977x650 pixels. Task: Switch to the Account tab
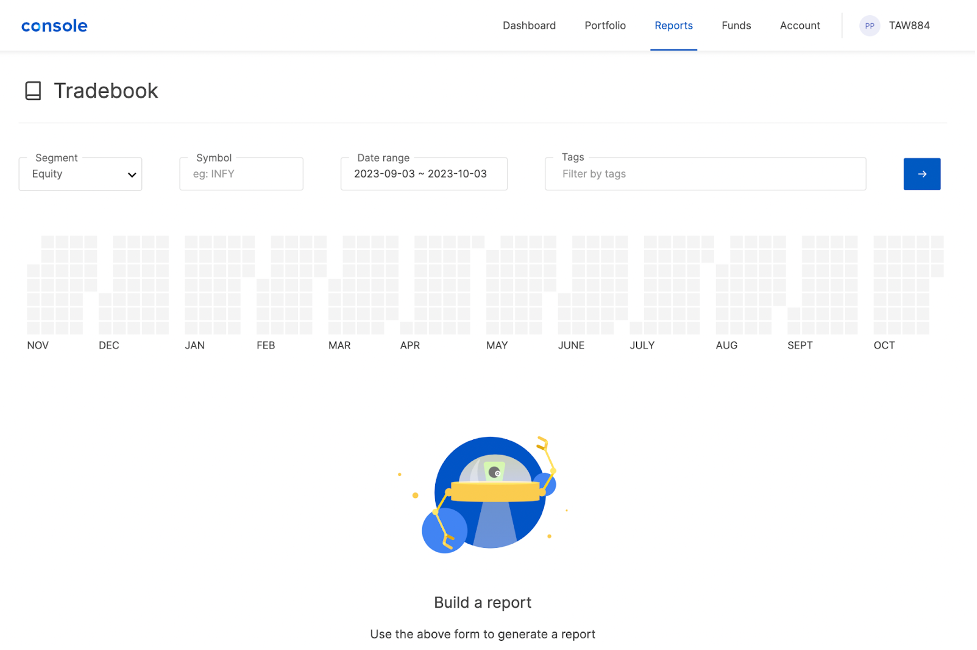[799, 26]
